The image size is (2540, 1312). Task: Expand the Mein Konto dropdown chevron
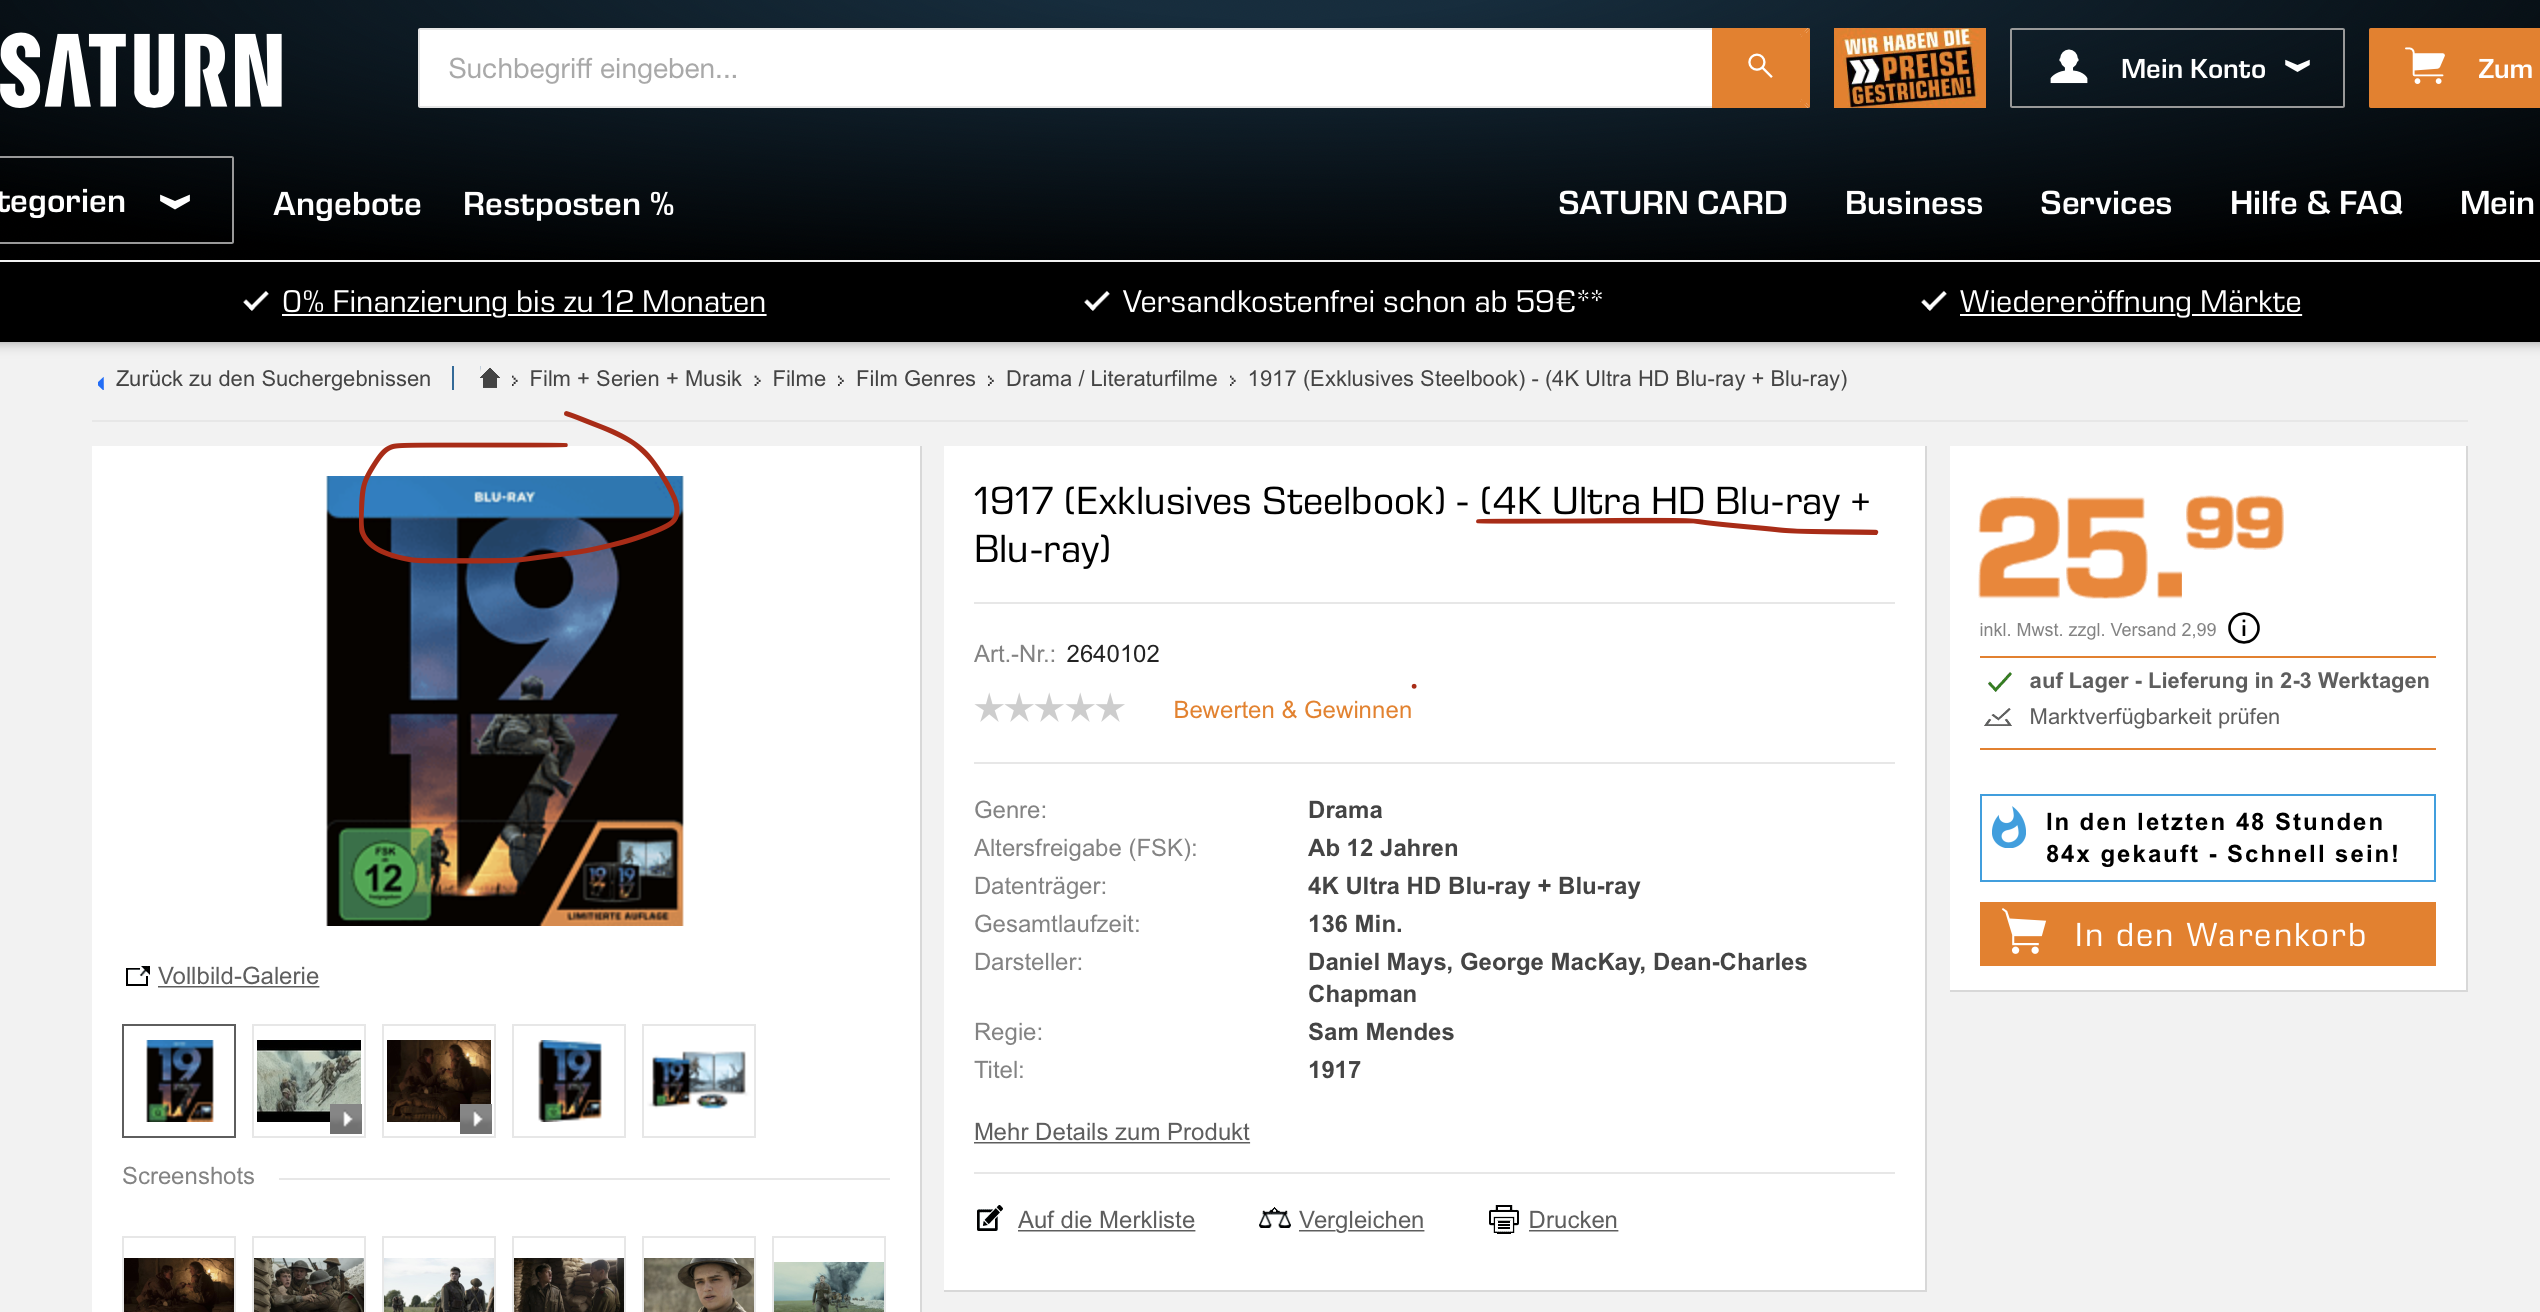tap(2298, 67)
